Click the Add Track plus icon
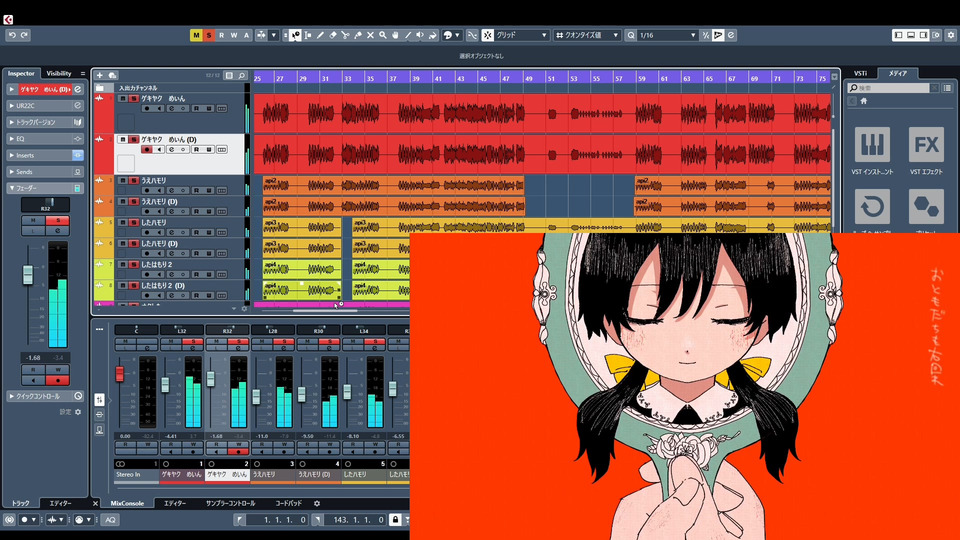Viewport: 960px width, 540px height. [100, 75]
